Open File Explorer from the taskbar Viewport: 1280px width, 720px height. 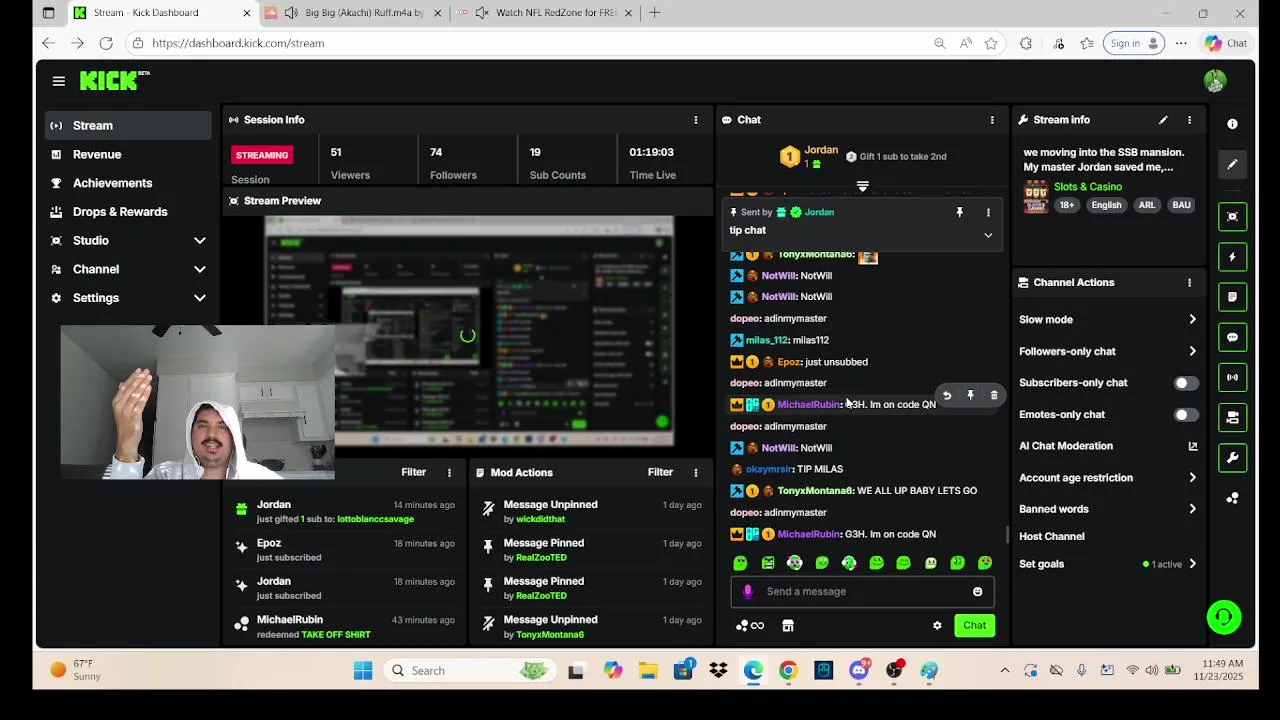(648, 671)
